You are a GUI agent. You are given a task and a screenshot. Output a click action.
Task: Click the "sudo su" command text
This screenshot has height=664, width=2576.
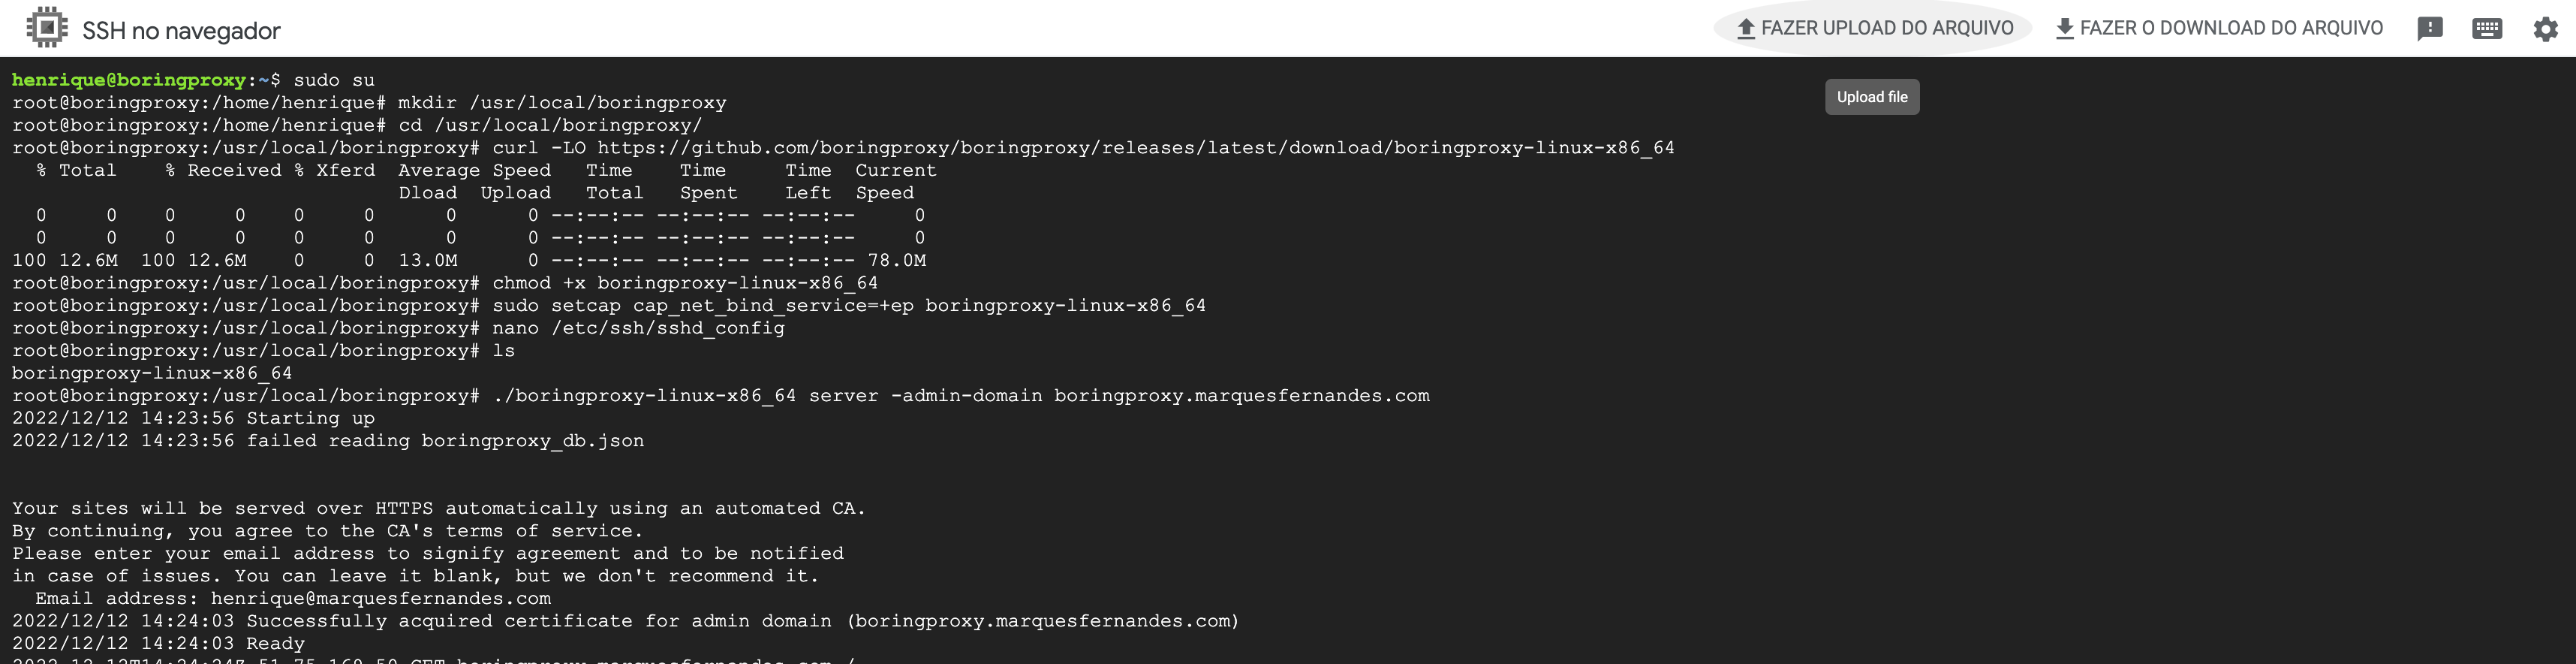(x=334, y=80)
